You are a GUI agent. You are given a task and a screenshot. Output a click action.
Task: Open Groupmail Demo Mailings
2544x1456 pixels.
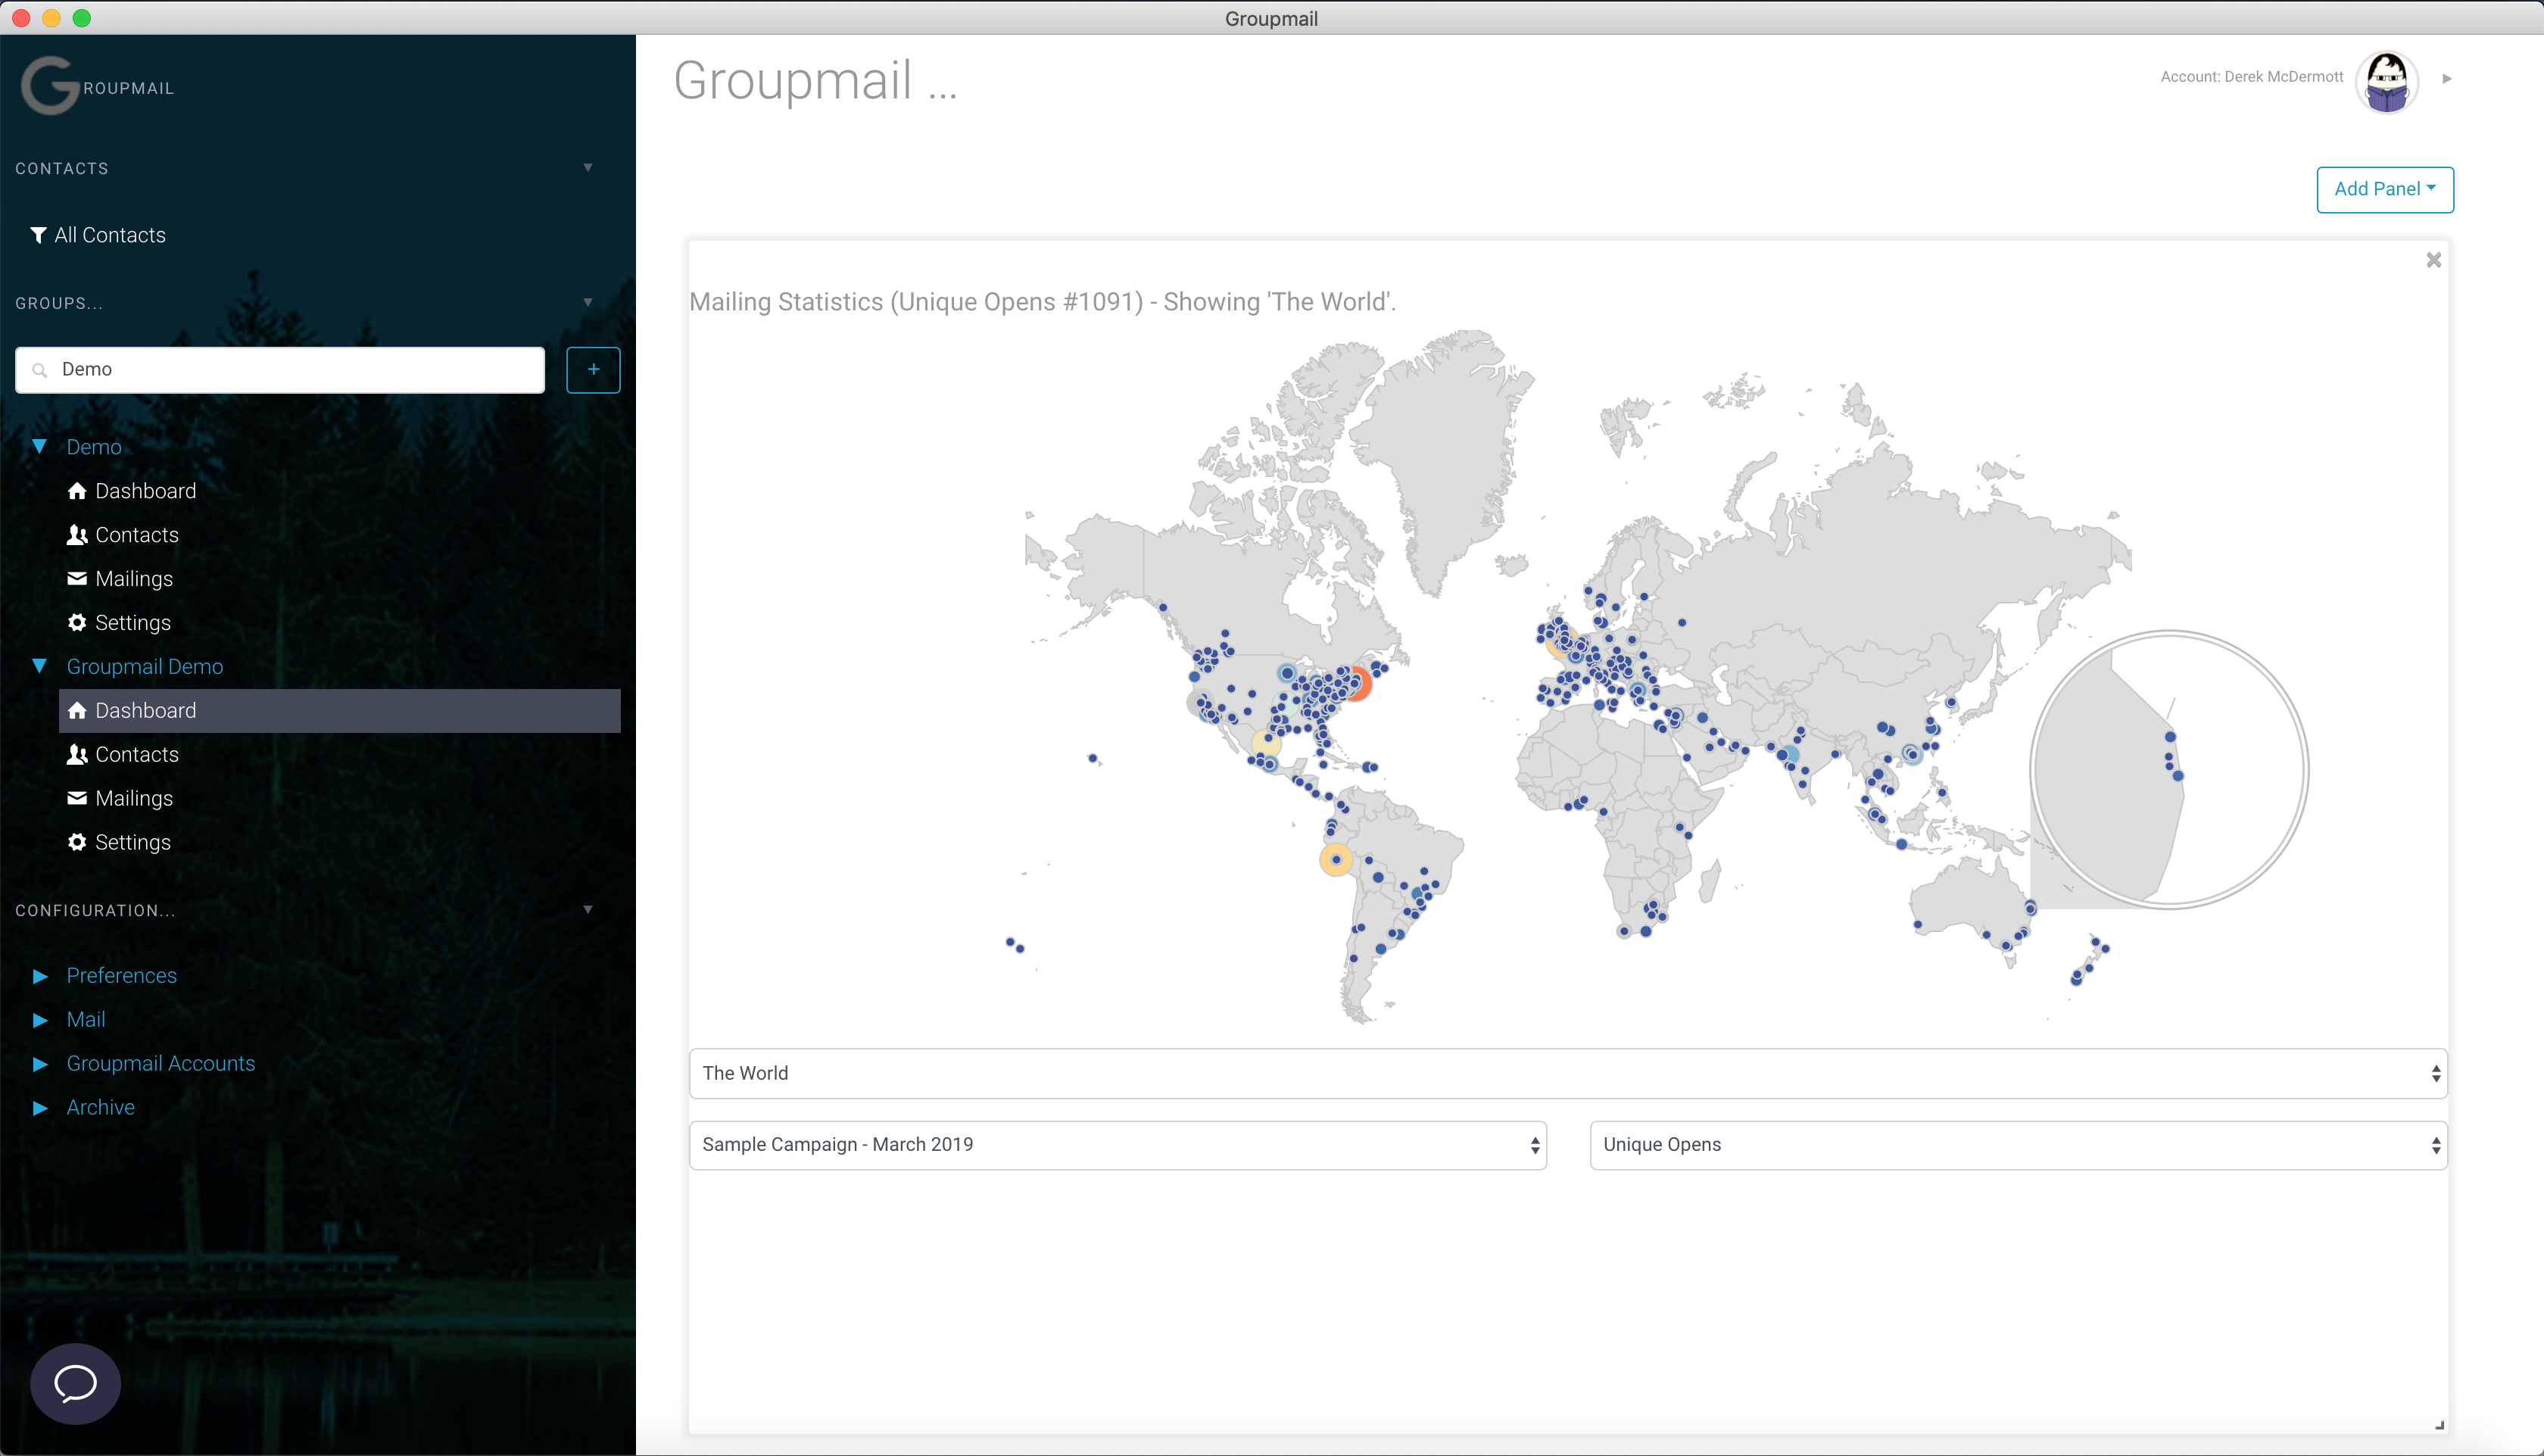click(134, 798)
